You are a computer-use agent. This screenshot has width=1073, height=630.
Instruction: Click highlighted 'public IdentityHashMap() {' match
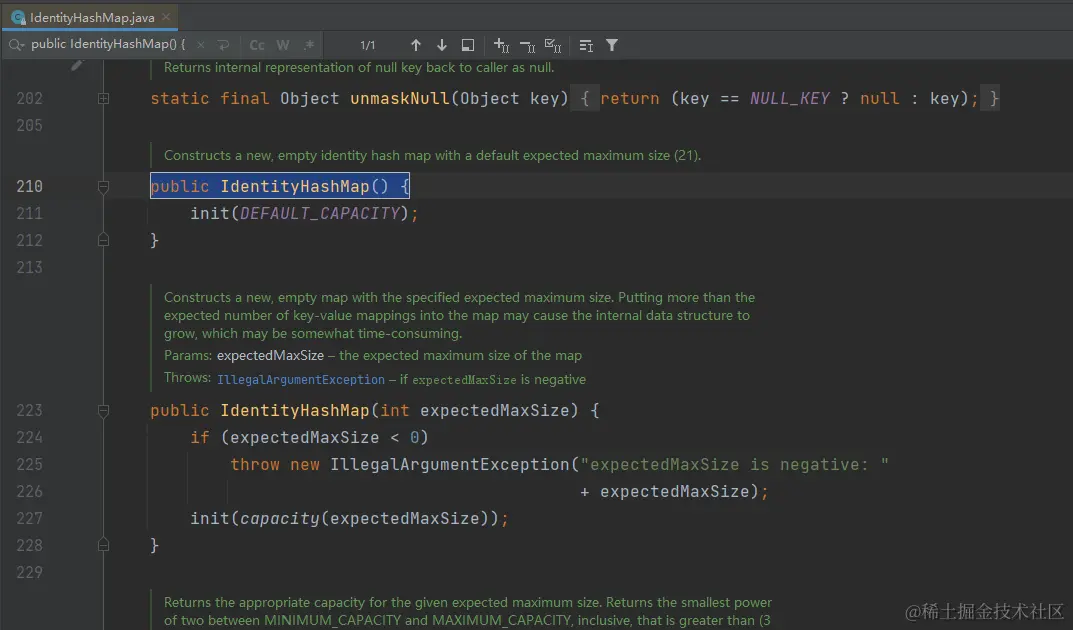(x=280, y=185)
